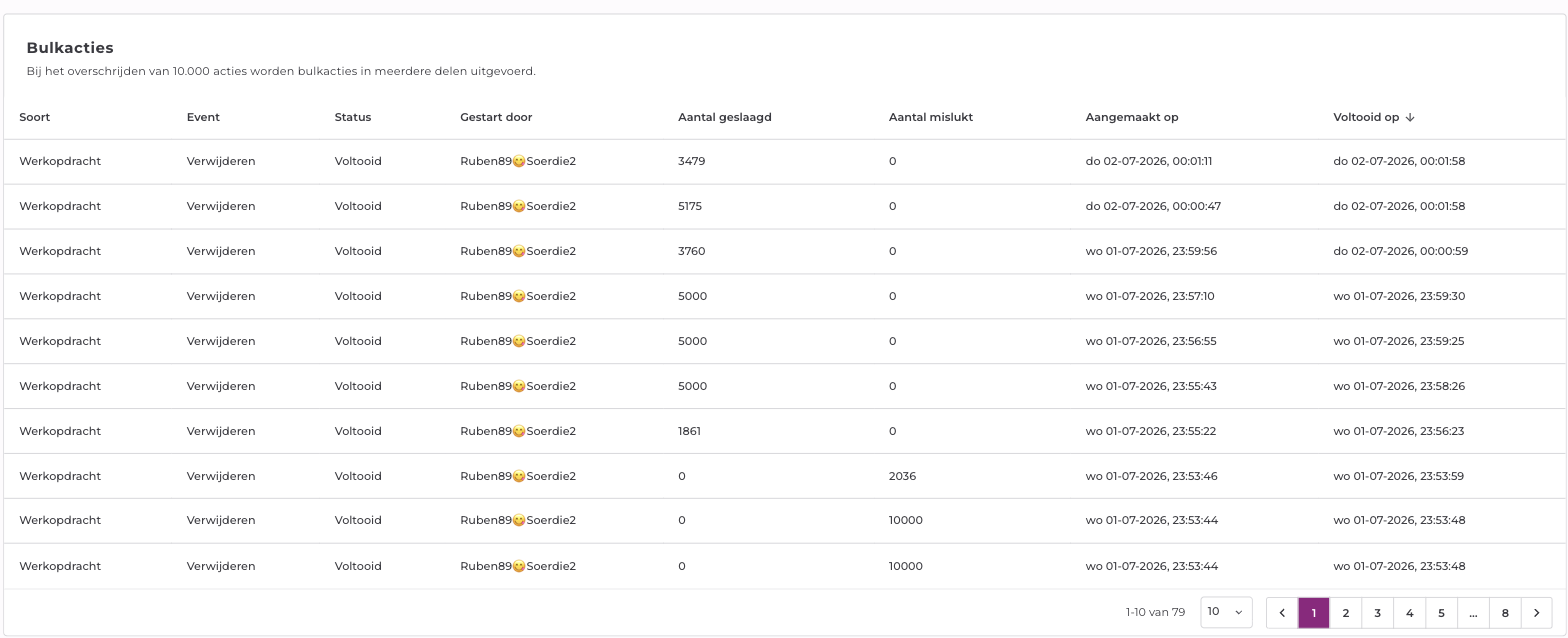This screenshot has height=638, width=1568.
Task: Go to the next page with the right chevron
Action: click(1536, 613)
